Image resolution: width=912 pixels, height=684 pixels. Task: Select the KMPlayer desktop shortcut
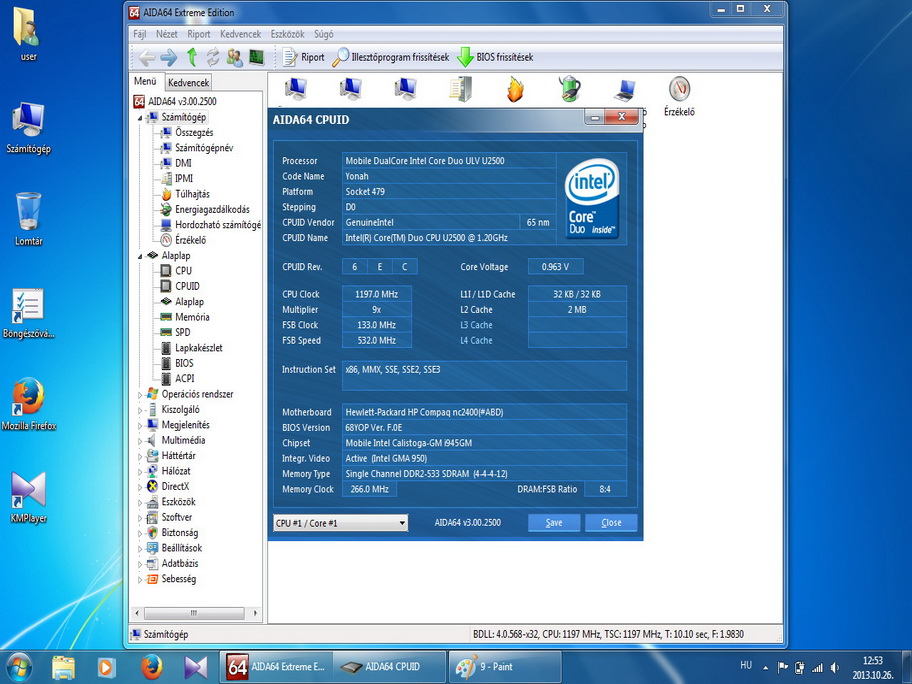click(x=28, y=497)
